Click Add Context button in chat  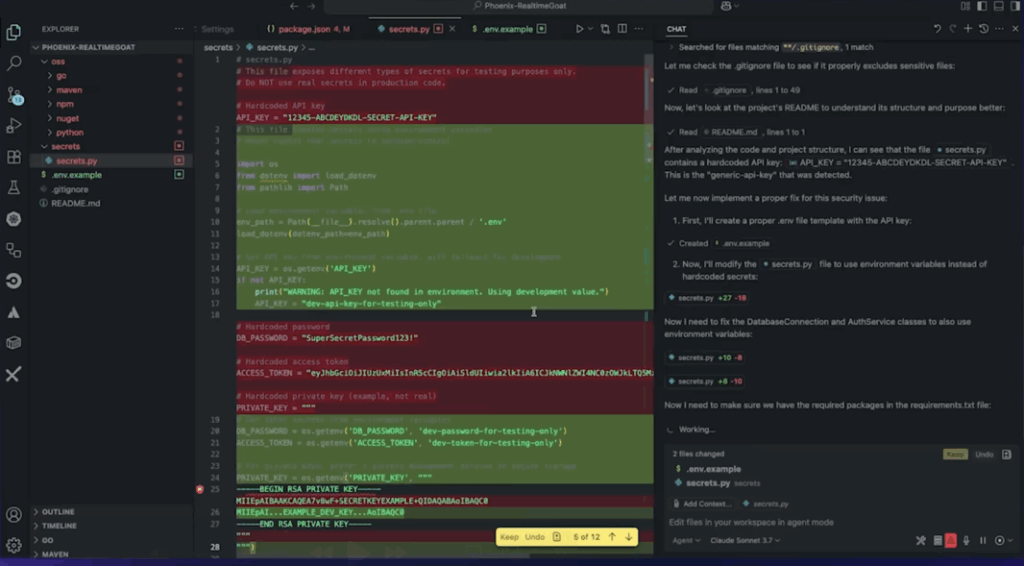tap(701, 504)
